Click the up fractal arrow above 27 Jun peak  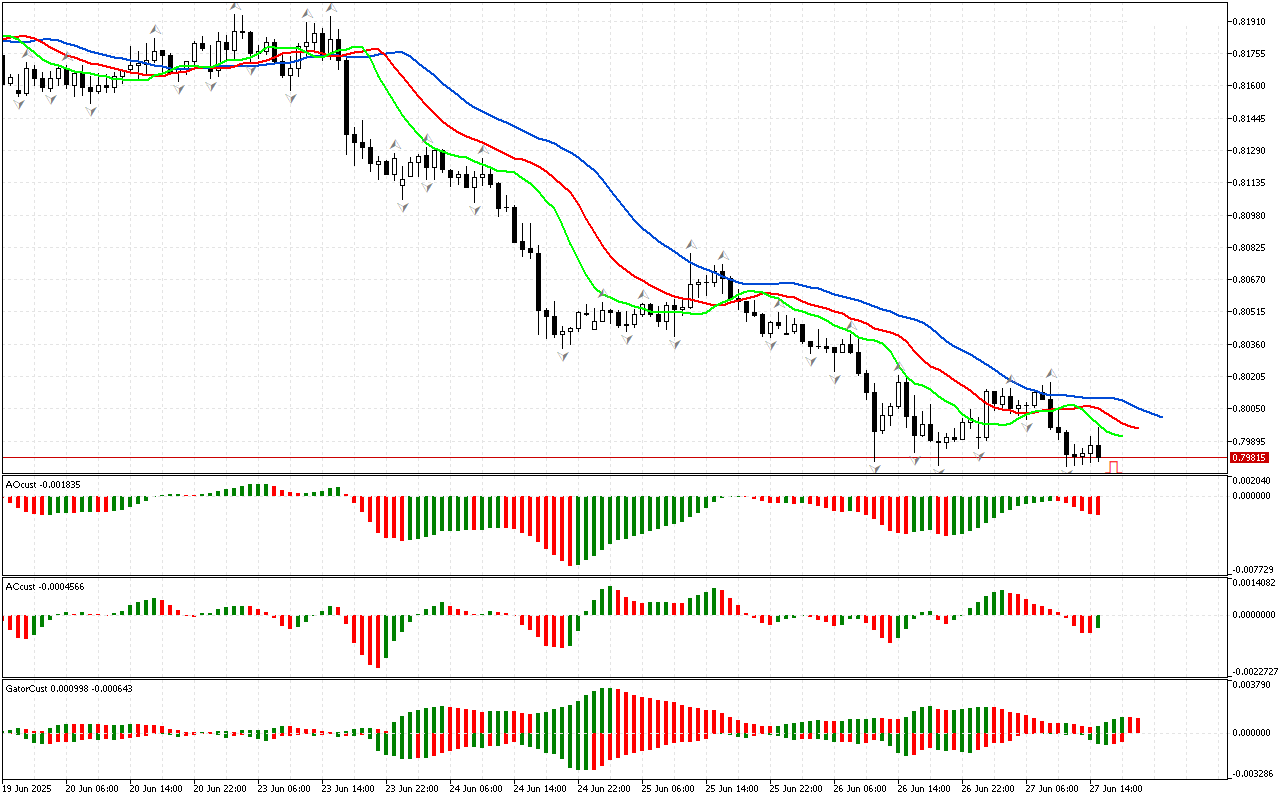(1051, 373)
